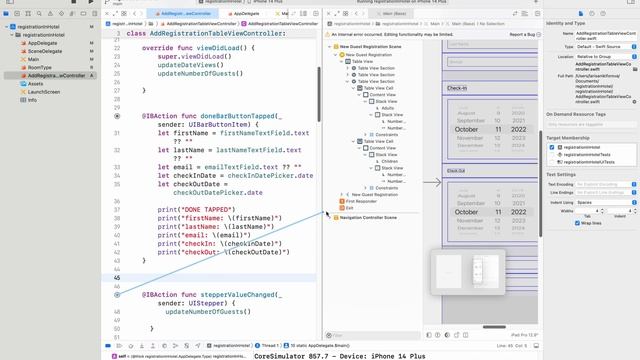The height and width of the screenshot is (360, 640).
Task: Click the stepperValueChanged IBAction connection circle
Action: click(x=117, y=295)
